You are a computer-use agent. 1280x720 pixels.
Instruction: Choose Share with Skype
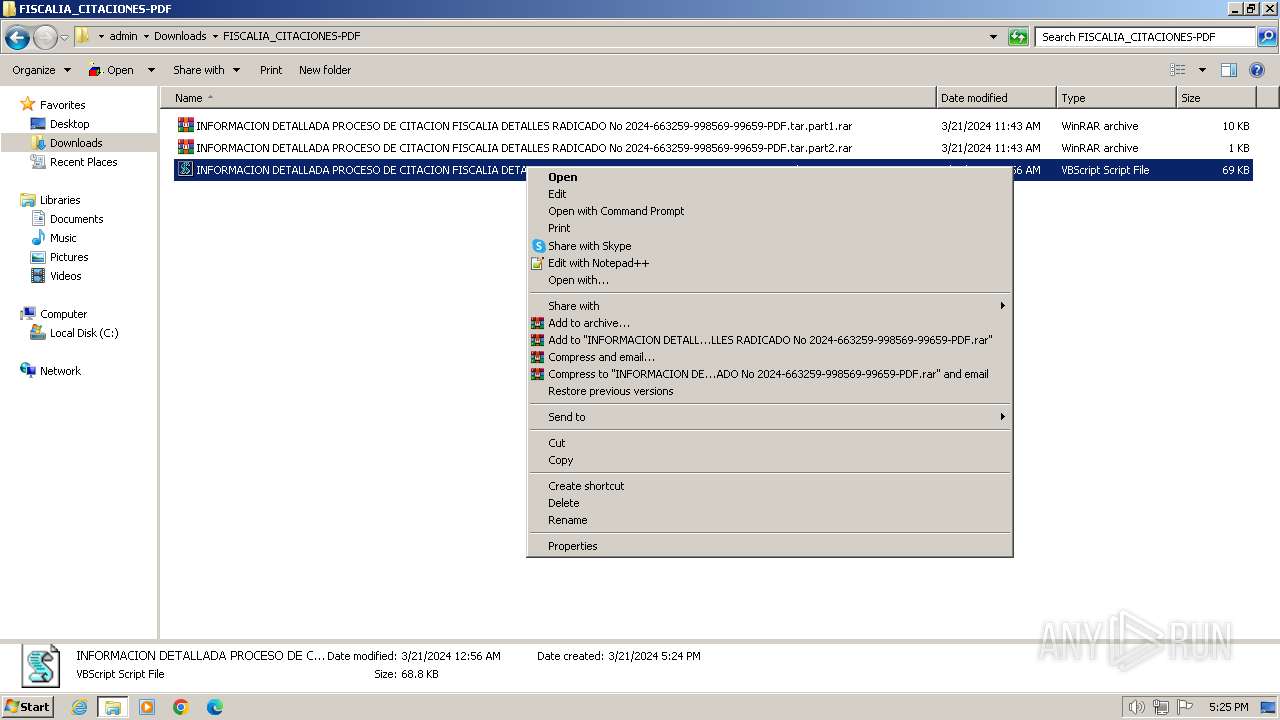point(770,246)
